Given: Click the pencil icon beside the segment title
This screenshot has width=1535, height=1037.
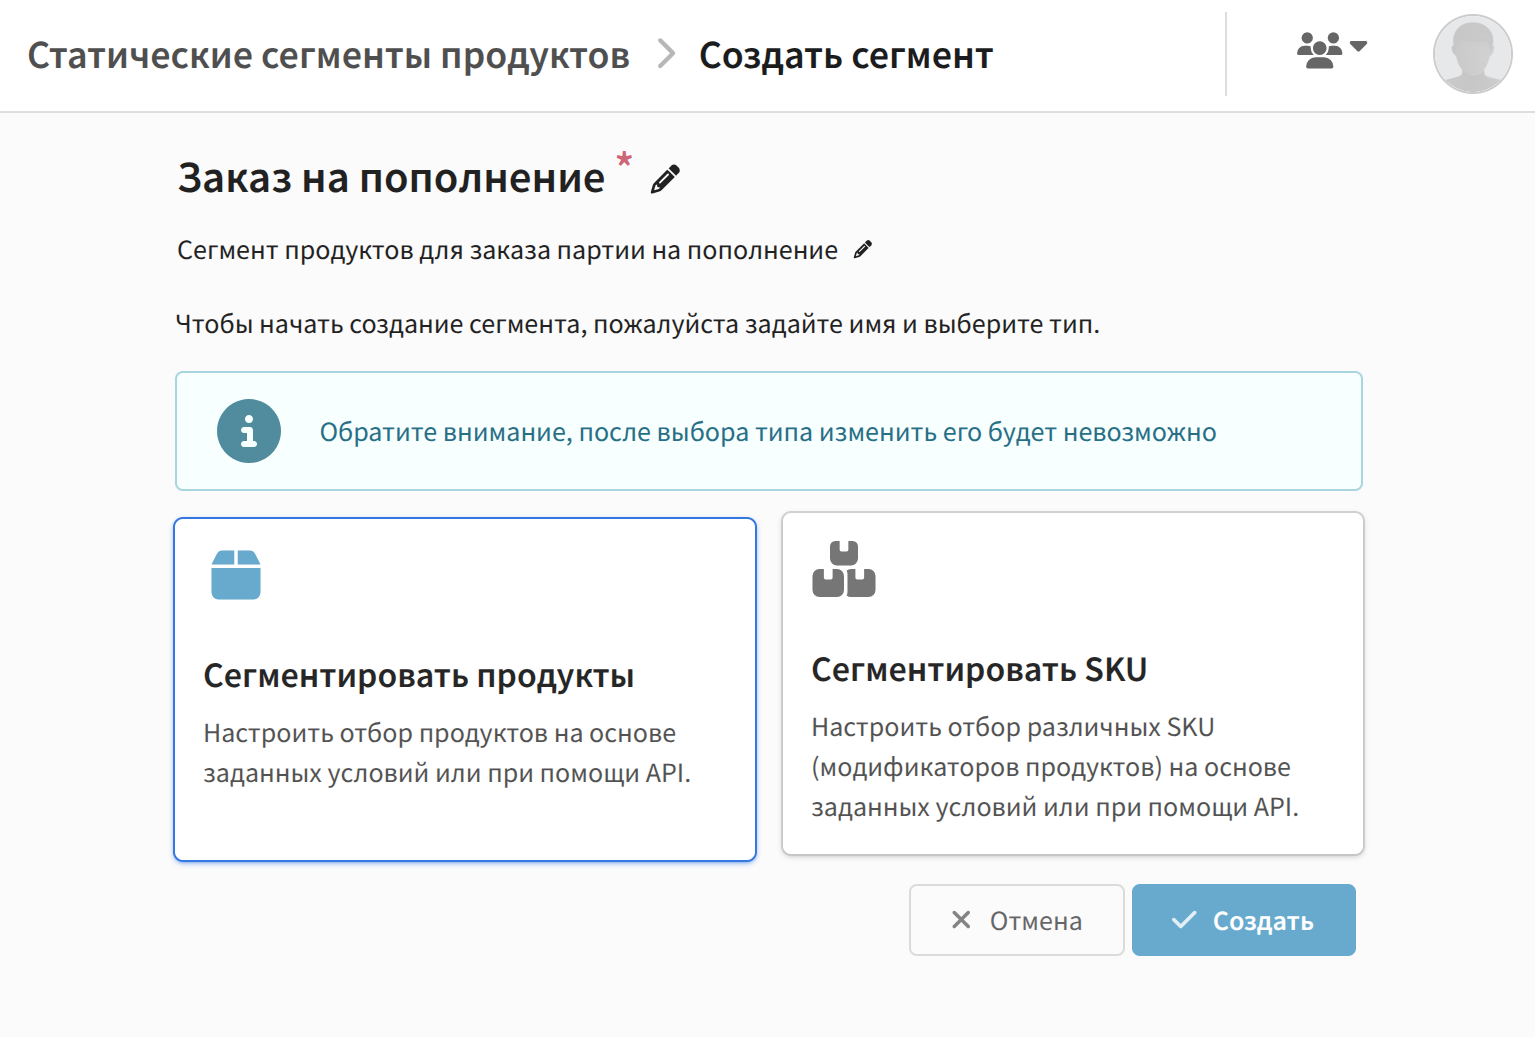Looking at the screenshot, I should (665, 179).
